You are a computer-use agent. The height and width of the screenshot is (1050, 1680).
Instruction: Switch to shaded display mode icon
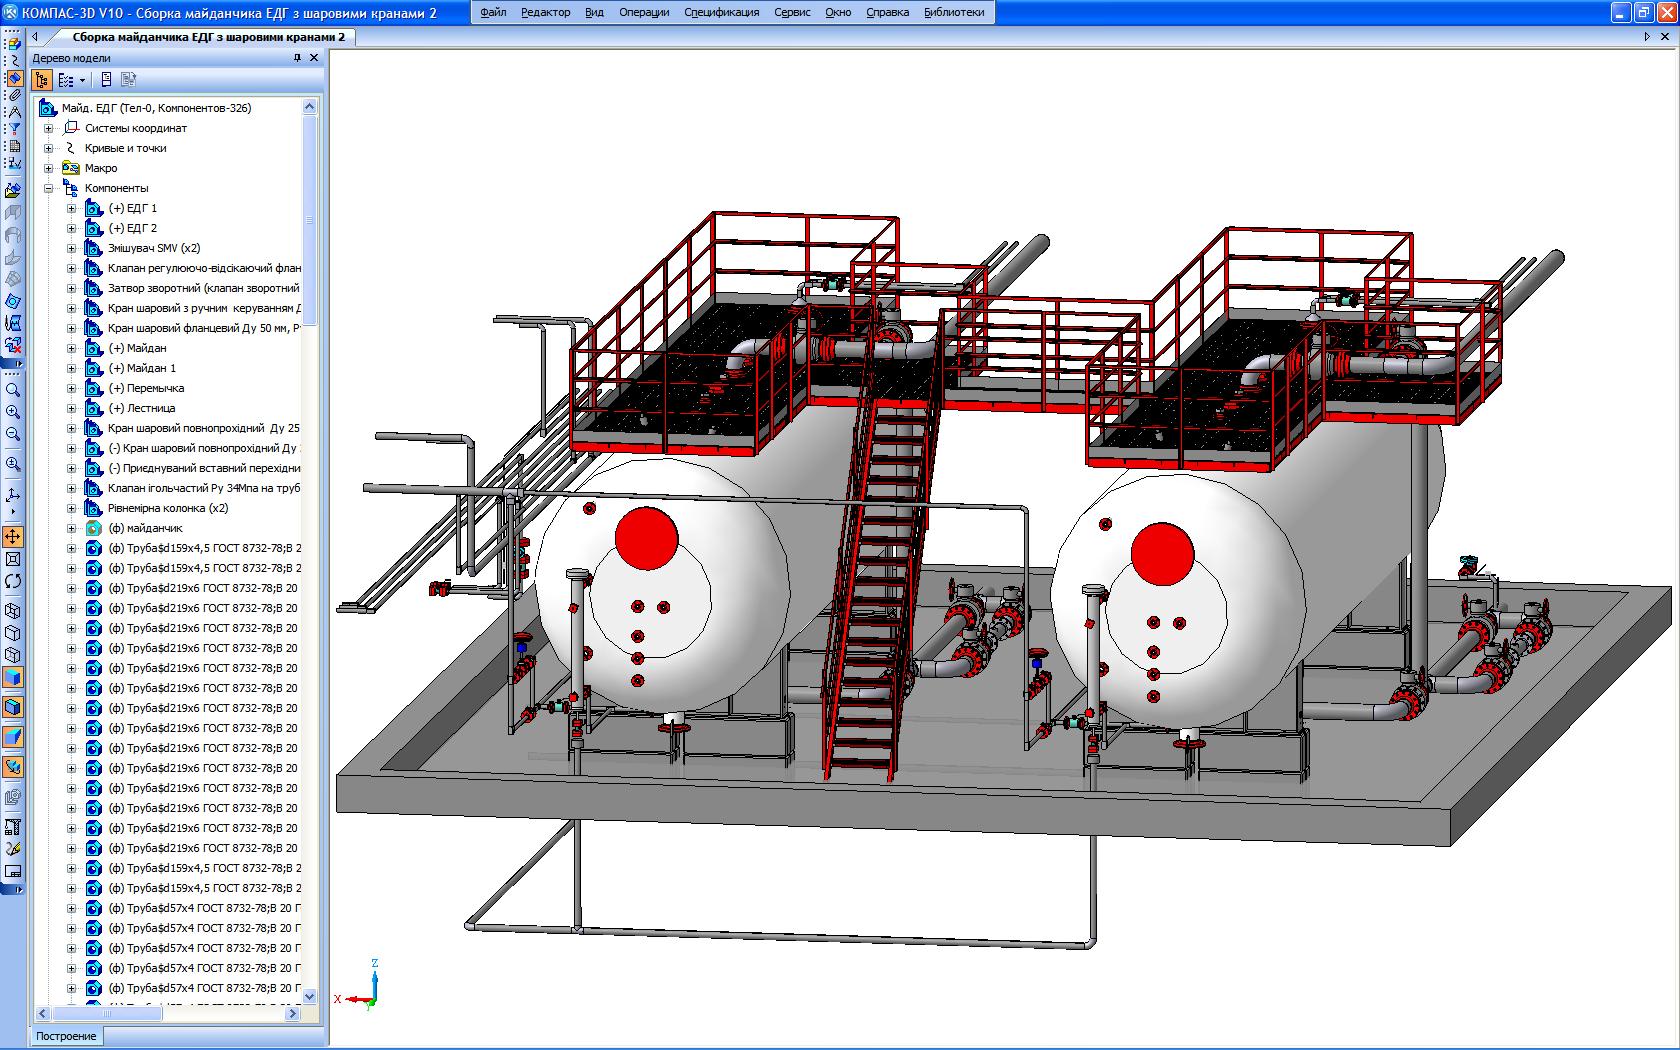point(12,677)
